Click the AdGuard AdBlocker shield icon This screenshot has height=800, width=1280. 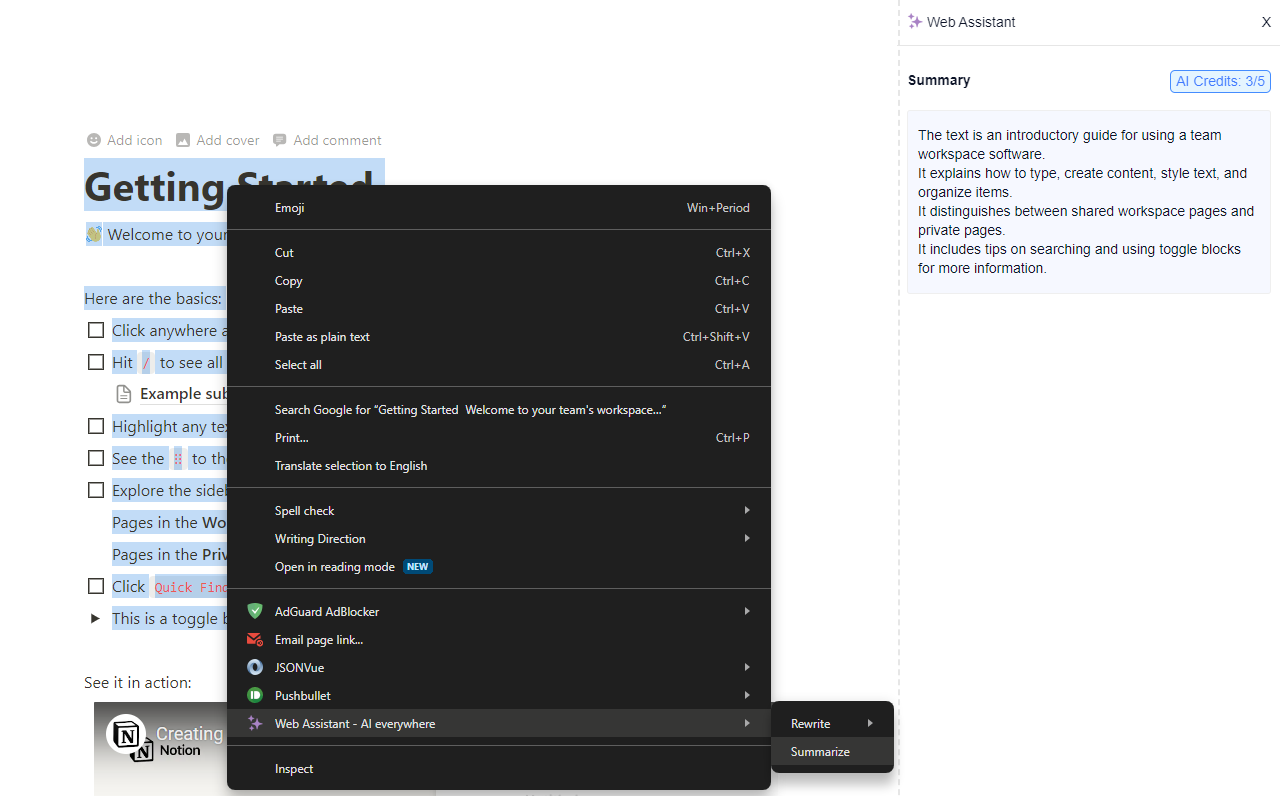[255, 611]
